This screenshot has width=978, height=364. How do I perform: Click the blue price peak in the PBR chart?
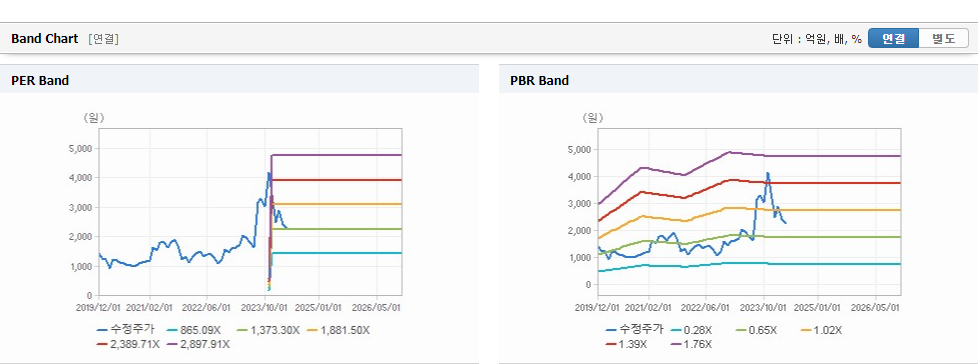pos(768,173)
